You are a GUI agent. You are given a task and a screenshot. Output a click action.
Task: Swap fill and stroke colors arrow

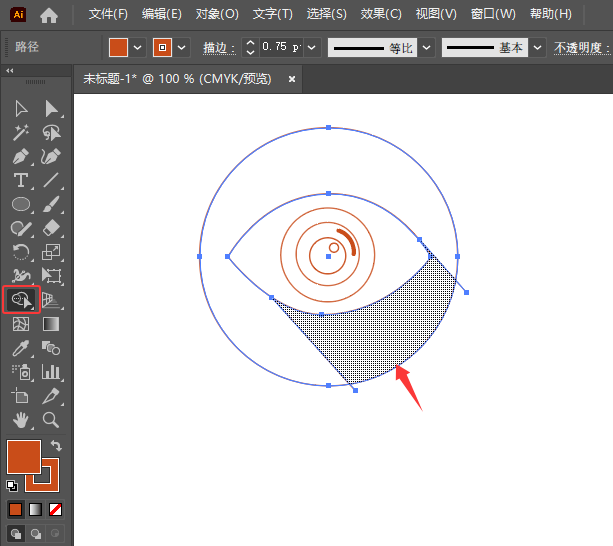click(57, 445)
